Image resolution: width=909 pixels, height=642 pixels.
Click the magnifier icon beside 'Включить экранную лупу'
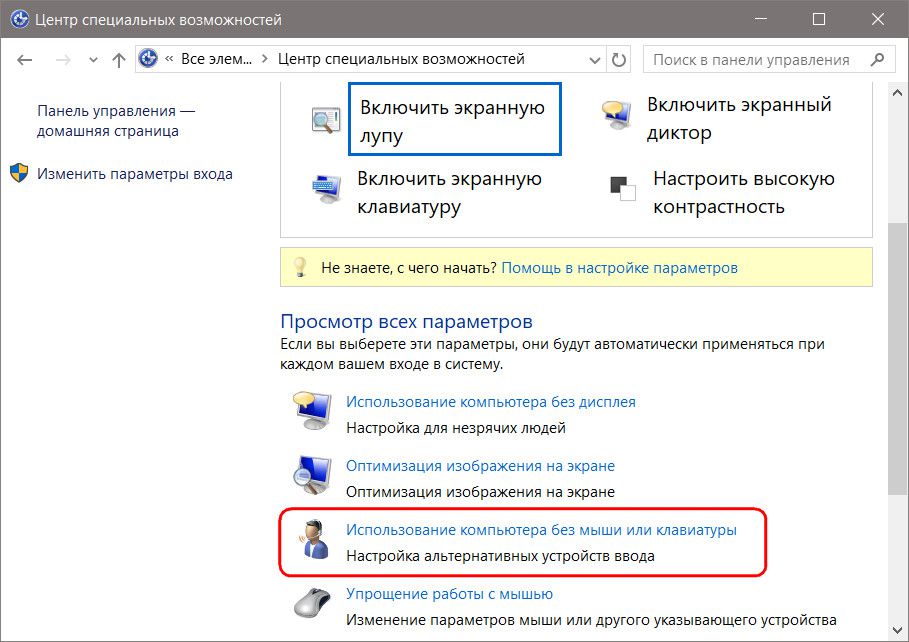tap(325, 120)
